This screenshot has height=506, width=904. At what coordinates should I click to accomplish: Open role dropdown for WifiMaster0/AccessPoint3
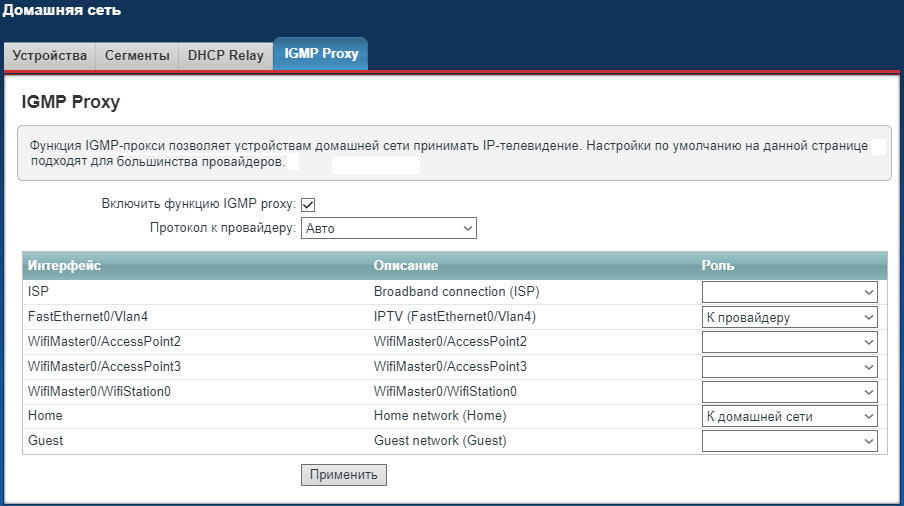789,367
